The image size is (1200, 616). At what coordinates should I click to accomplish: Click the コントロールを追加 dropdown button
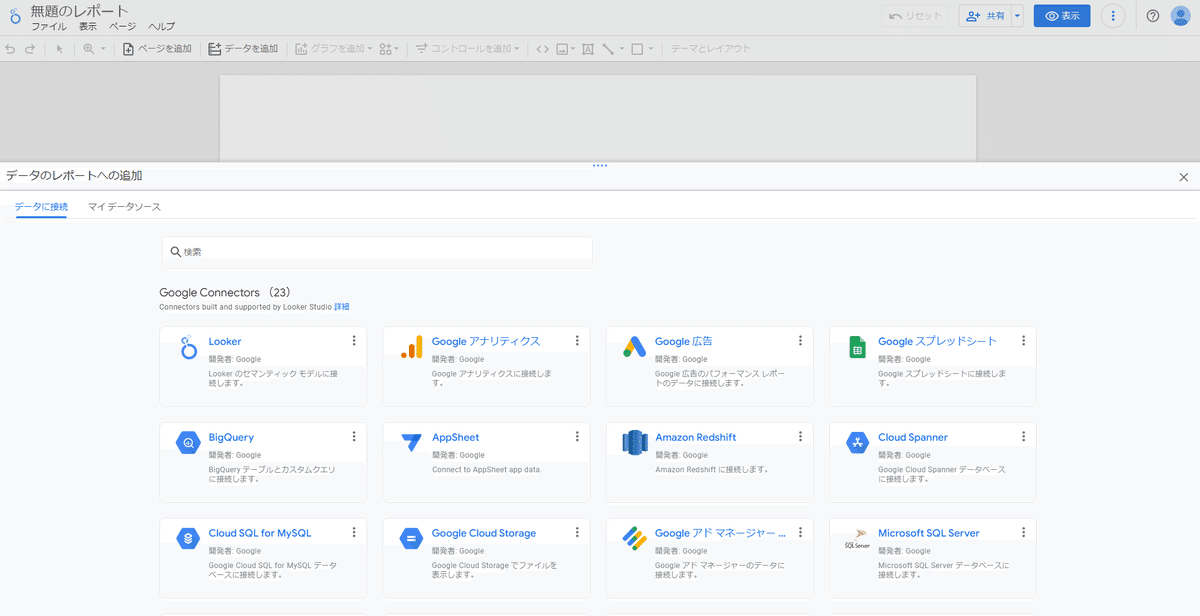pyautogui.click(x=468, y=49)
